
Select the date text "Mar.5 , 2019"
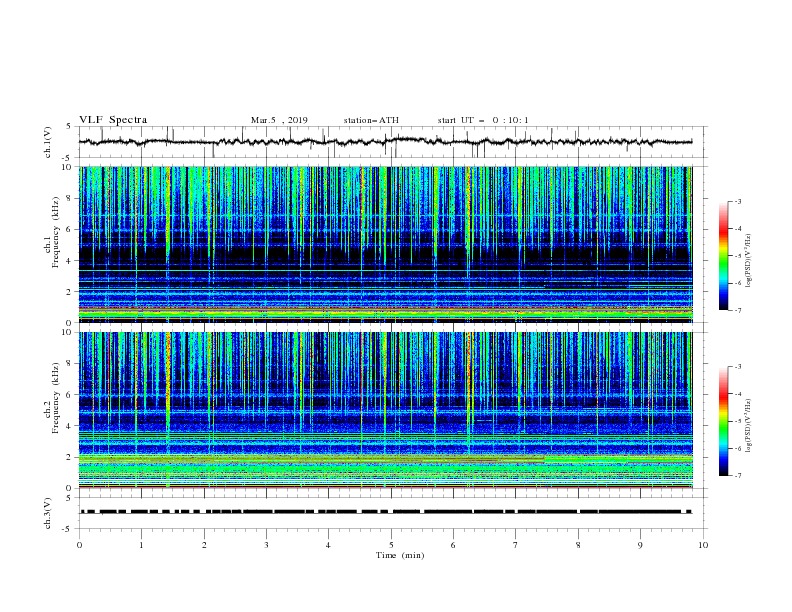tap(279, 120)
